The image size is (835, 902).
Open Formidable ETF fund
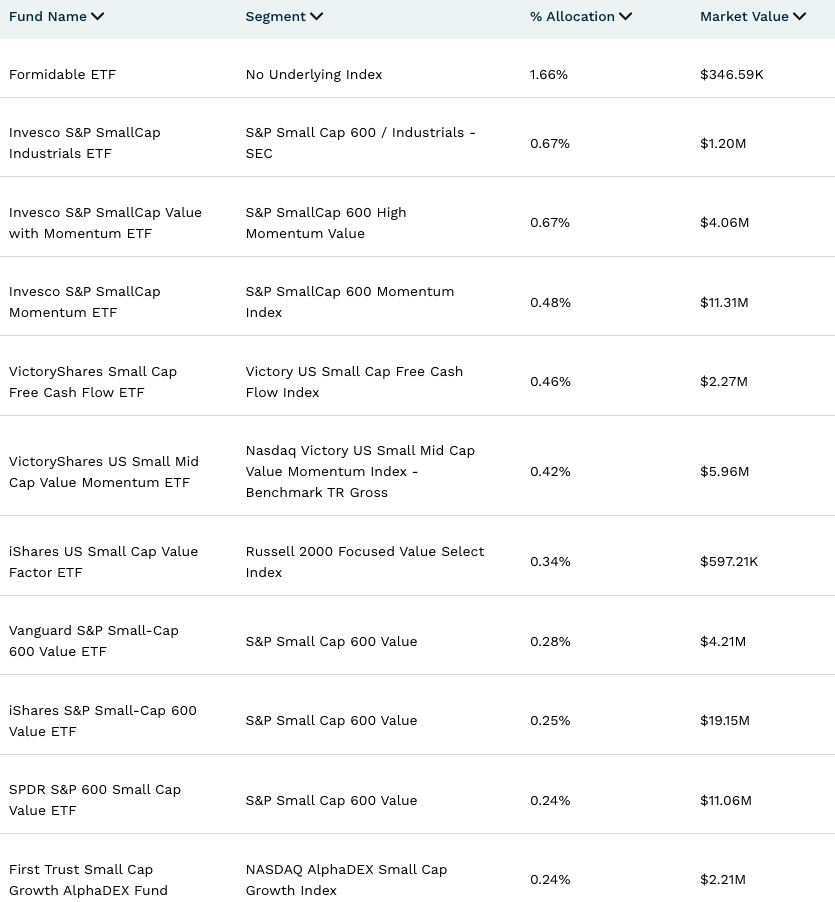62,75
